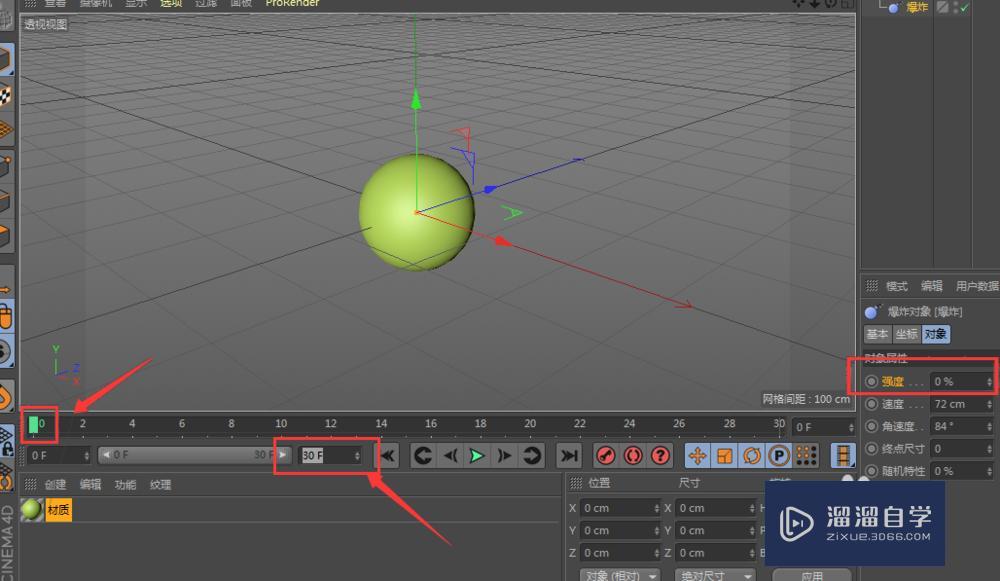The image size is (1000, 581).
Task: Switch to the 基本 tab
Action: pyautogui.click(x=877, y=334)
